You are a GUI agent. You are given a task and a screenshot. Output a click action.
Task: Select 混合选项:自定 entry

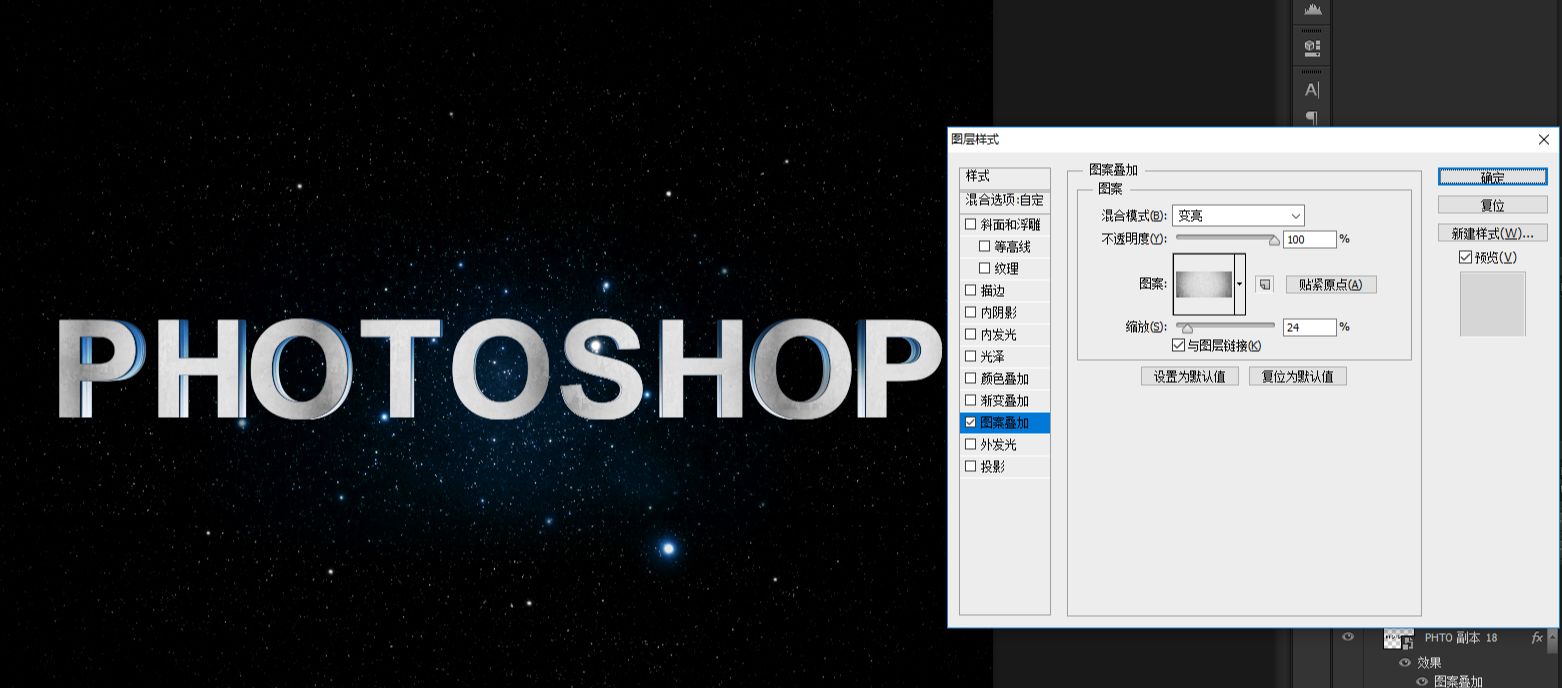click(1005, 200)
